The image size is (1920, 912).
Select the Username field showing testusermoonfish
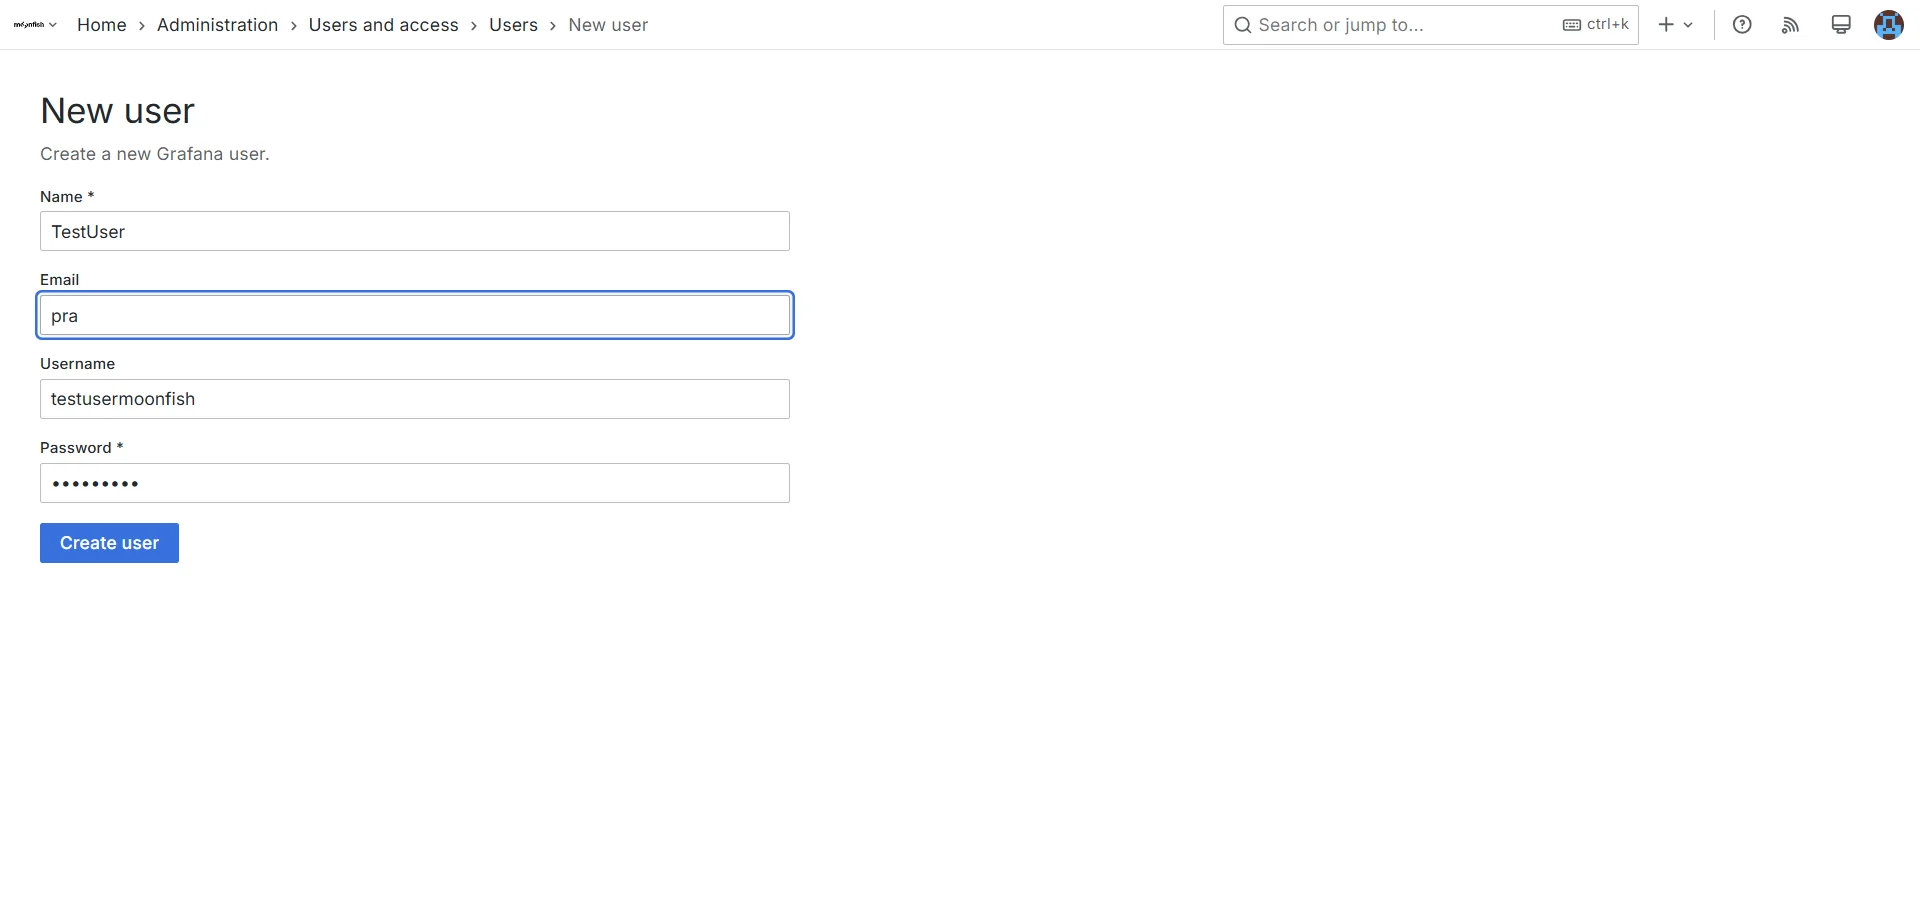[414, 398]
